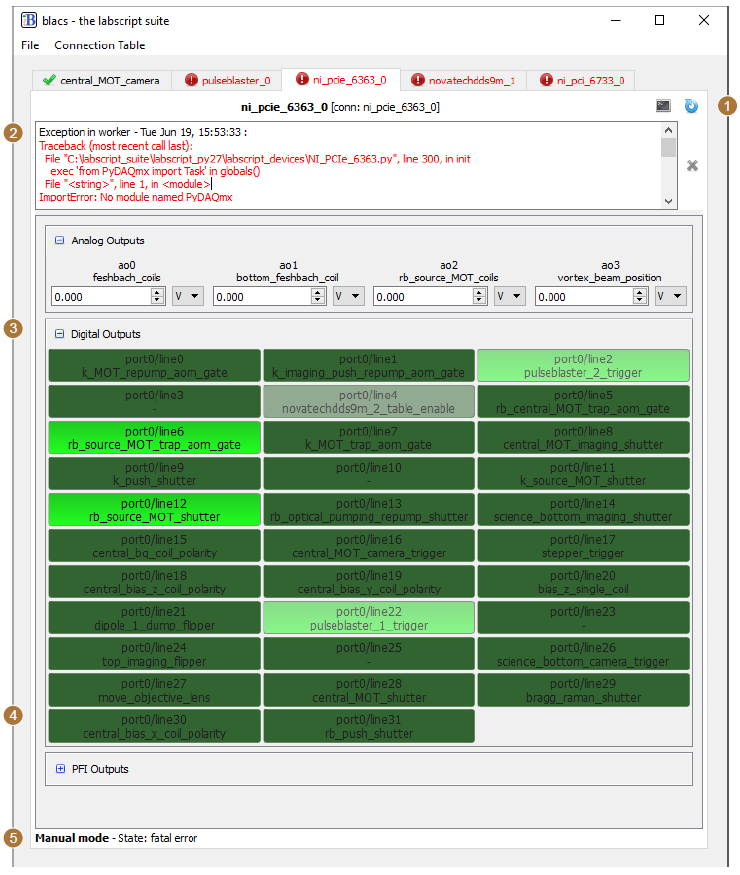
Task: Open the ao3 vortex_beam_position unit dropdown
Action: pyautogui.click(x=670, y=296)
